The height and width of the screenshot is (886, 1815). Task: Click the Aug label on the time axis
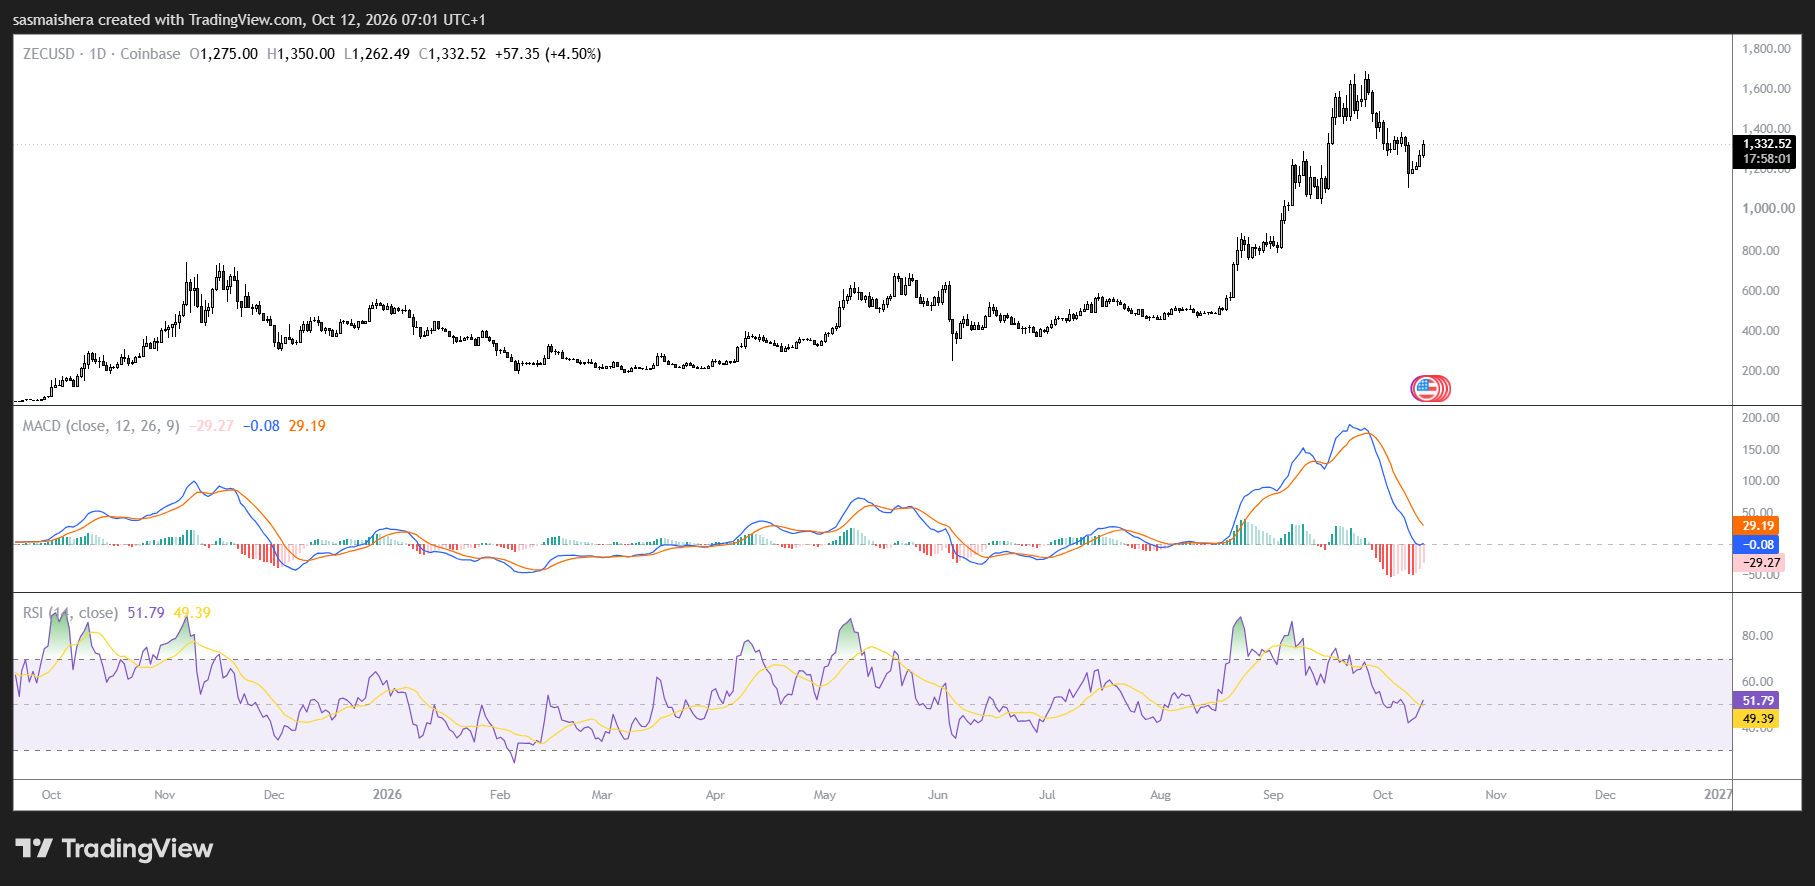point(1160,795)
